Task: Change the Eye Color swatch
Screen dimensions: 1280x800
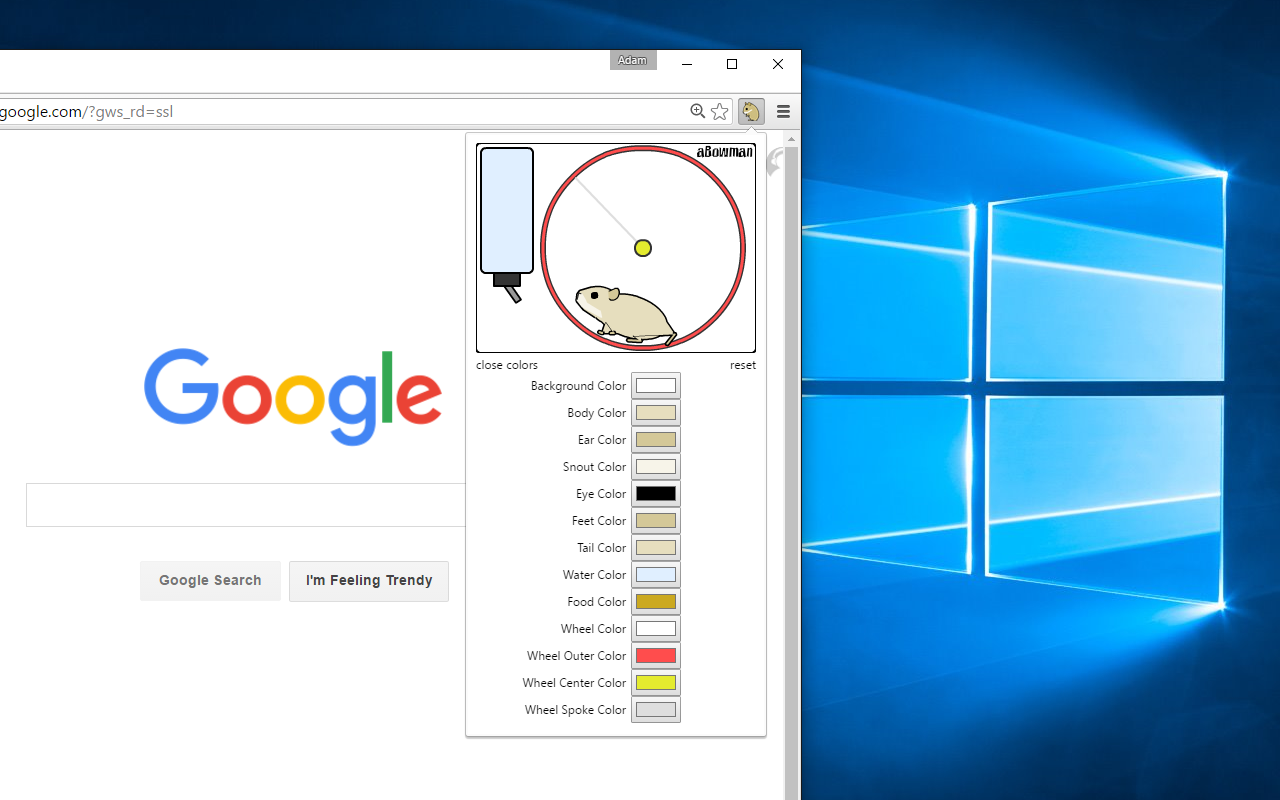Action: tap(656, 494)
